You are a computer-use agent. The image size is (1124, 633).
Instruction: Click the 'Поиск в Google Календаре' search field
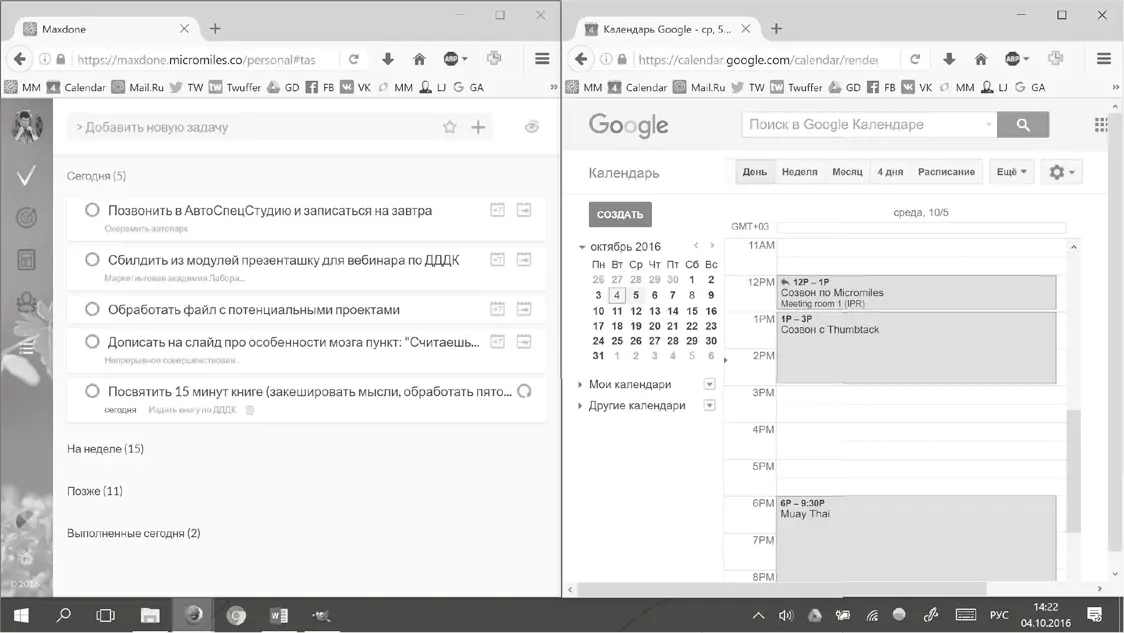[x=865, y=125]
